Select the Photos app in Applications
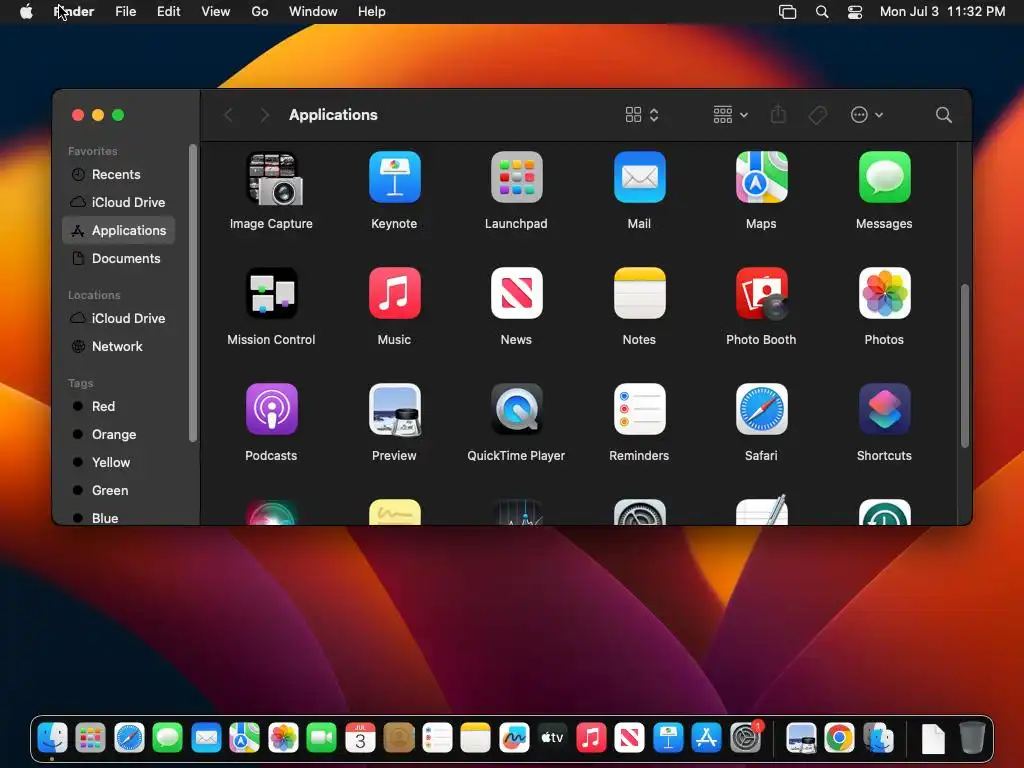 click(x=884, y=293)
